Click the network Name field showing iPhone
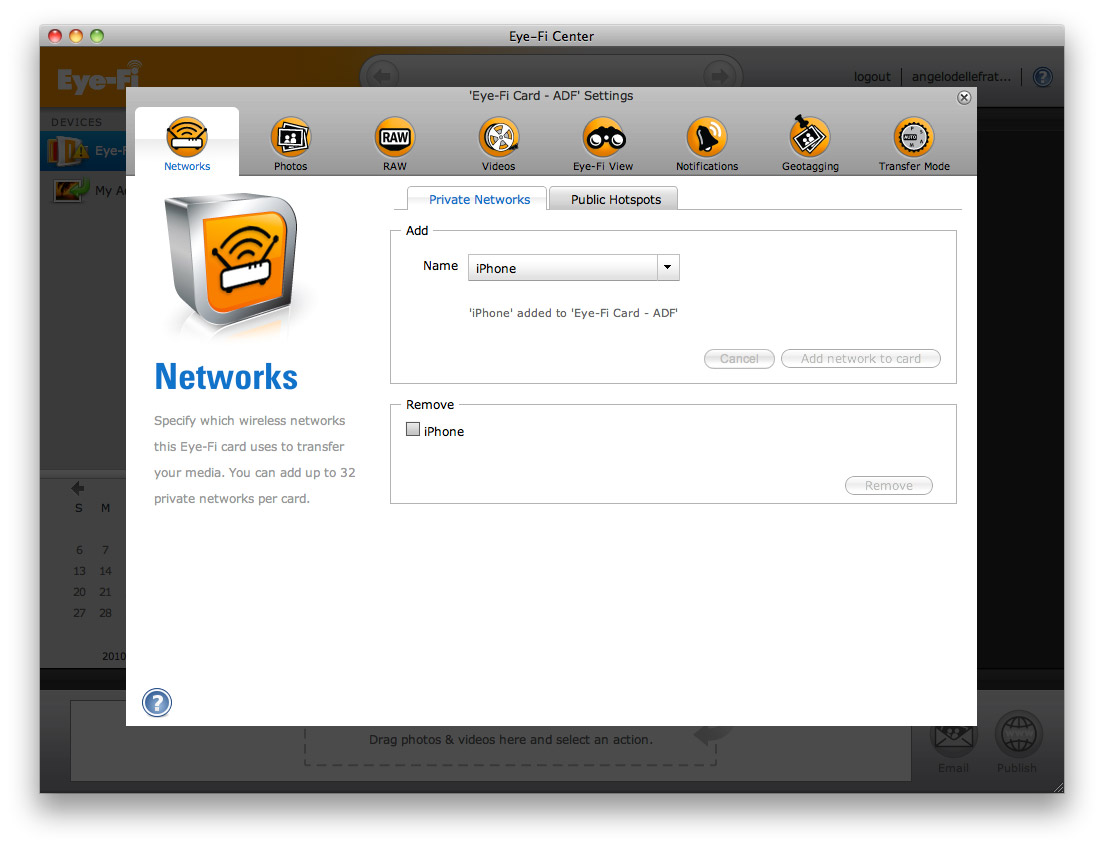The height and width of the screenshot is (848, 1104). pos(563,268)
